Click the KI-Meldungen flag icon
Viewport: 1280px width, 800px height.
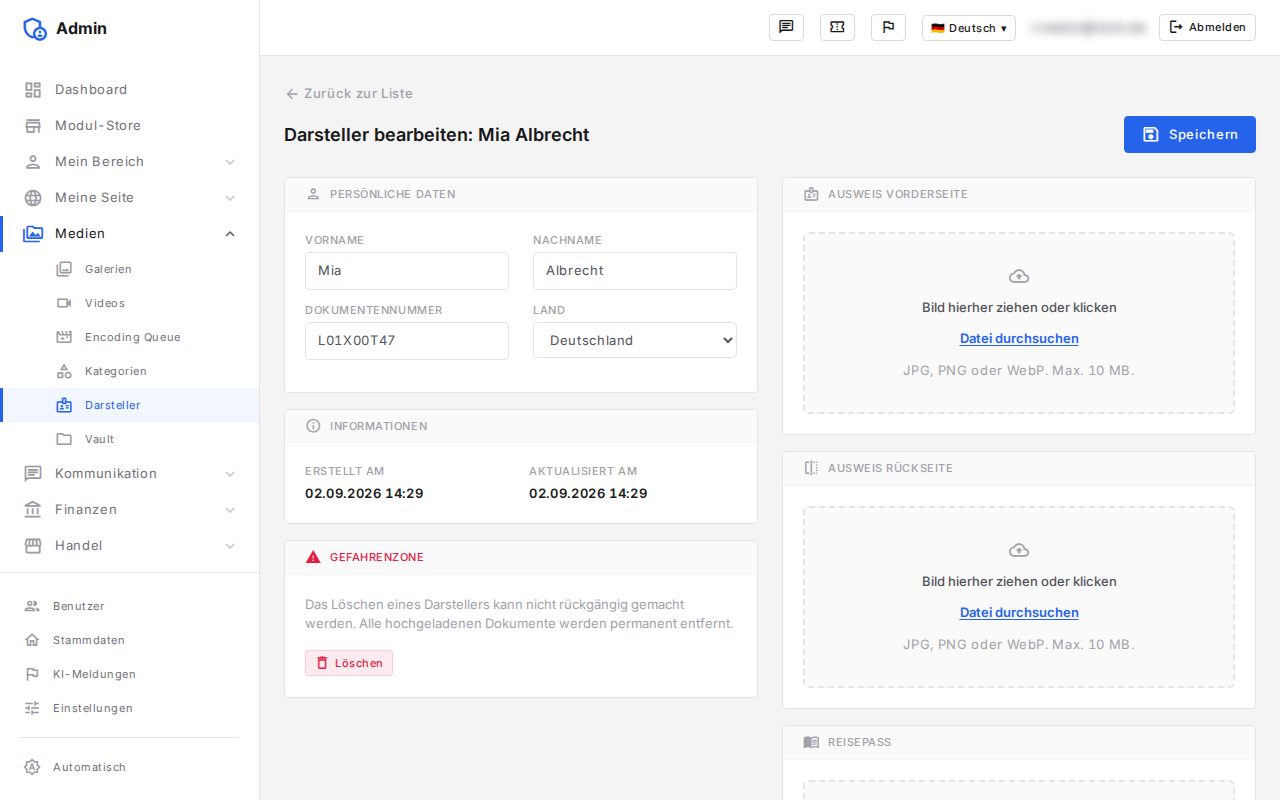tap(32, 674)
